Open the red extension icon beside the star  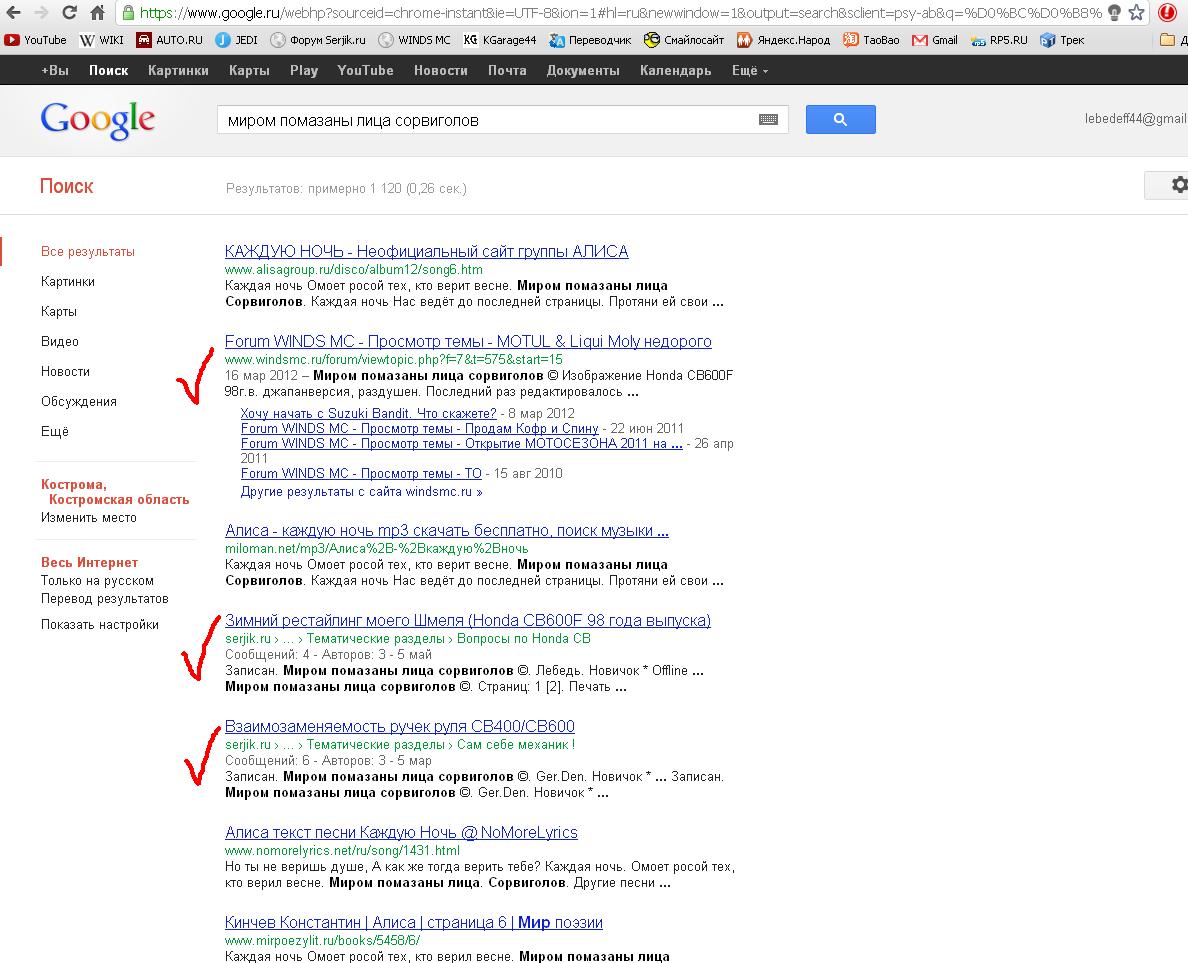point(1167,12)
